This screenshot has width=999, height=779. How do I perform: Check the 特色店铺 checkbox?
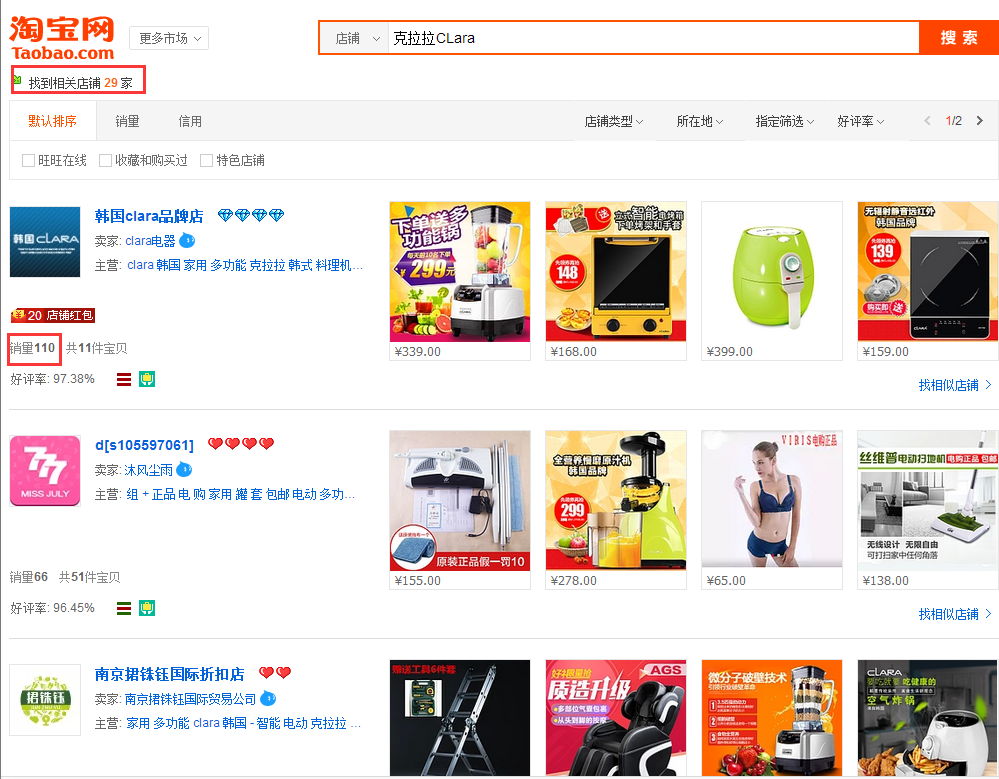point(206,161)
